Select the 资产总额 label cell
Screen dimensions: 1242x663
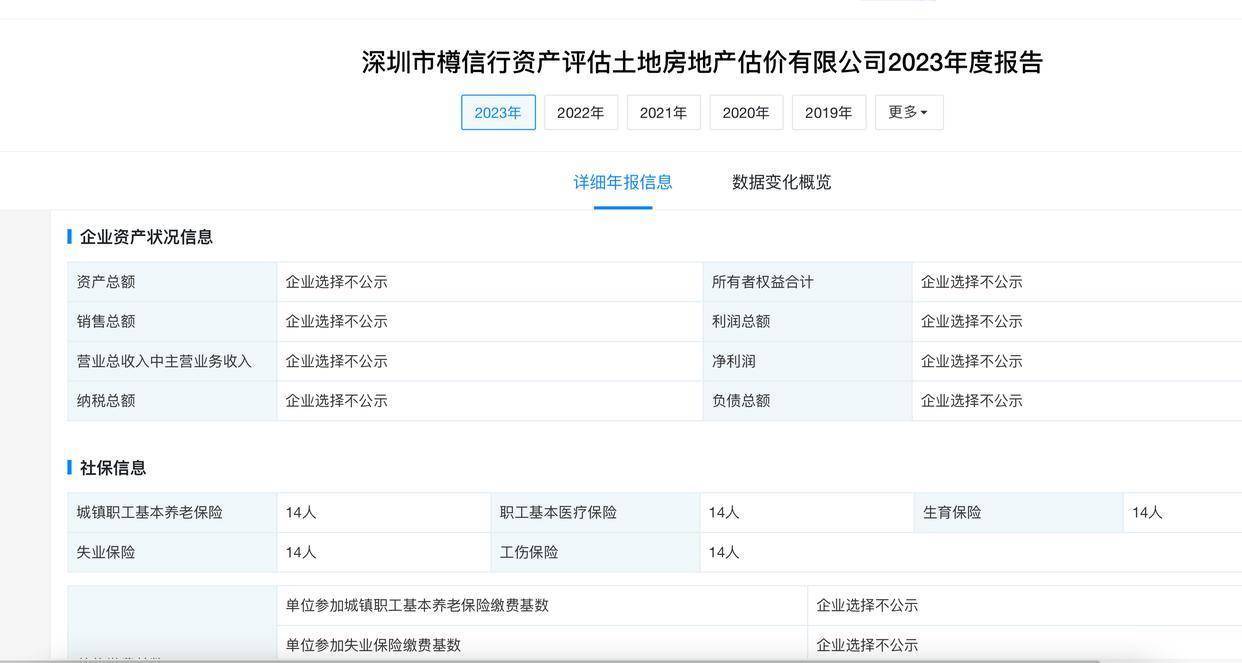106,282
